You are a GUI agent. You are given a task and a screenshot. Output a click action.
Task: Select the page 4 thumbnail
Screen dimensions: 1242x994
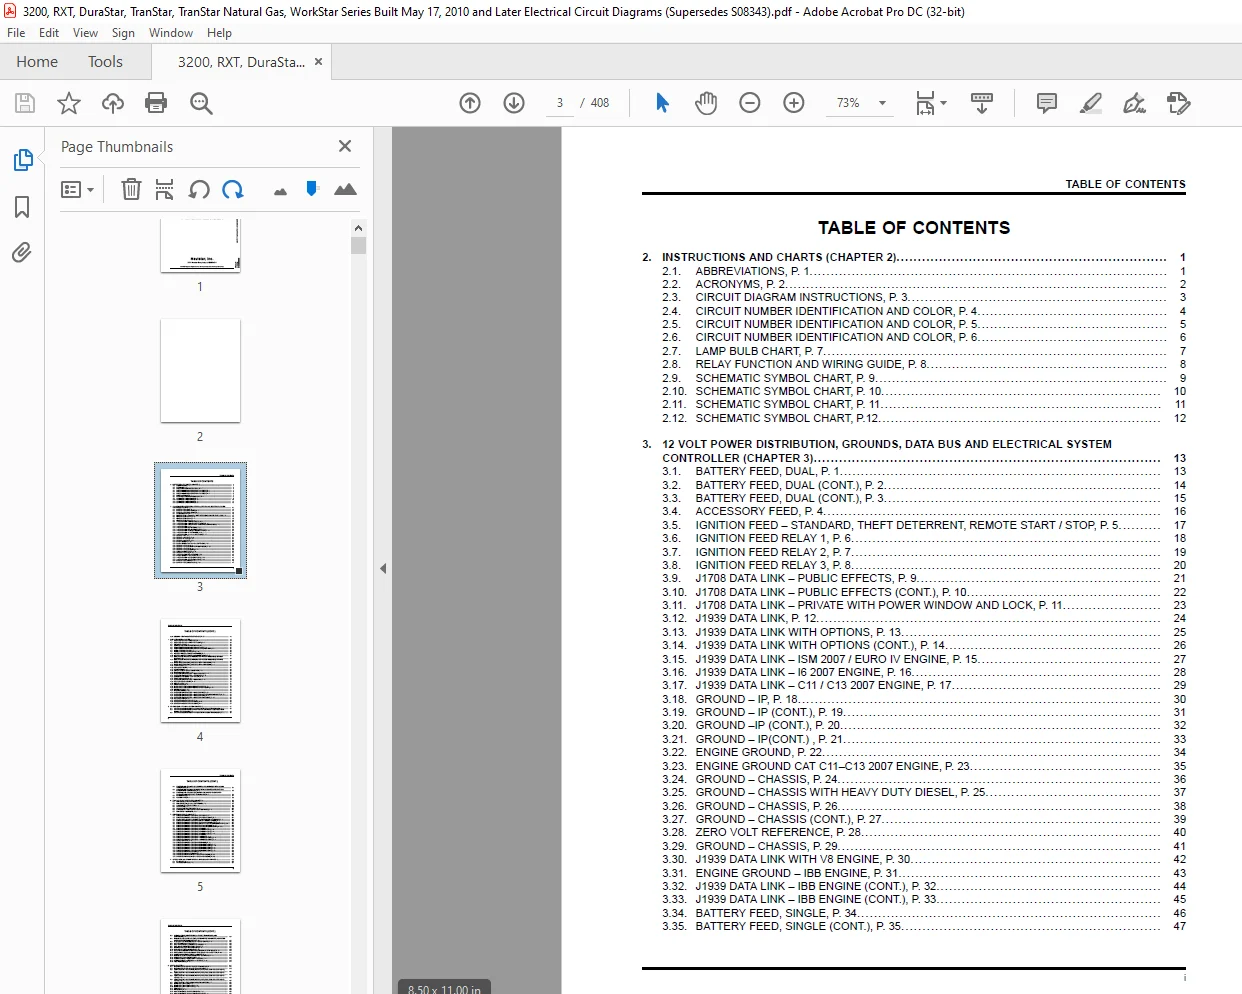click(200, 671)
